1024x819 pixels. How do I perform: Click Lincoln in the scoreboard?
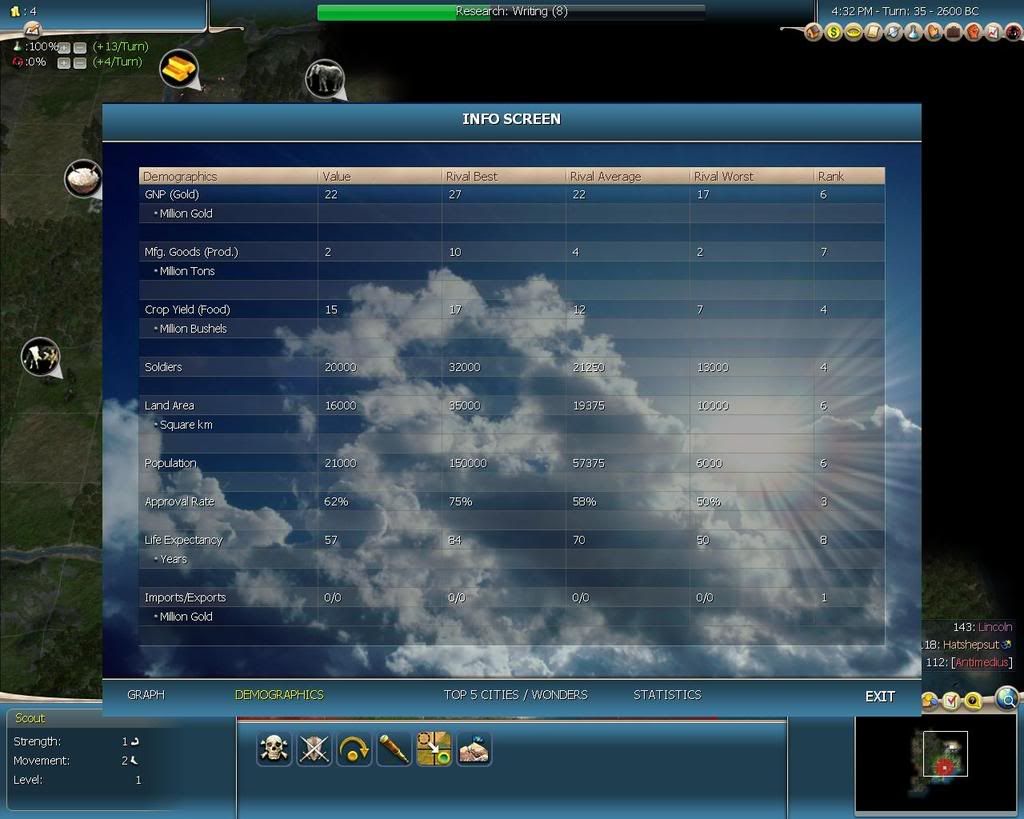995,627
